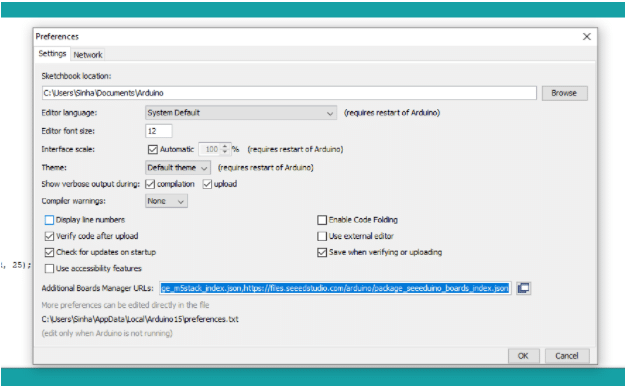Image resolution: width=625 pixels, height=392 pixels.
Task: Click the Browse button for sketchbook location
Action: tap(564, 93)
